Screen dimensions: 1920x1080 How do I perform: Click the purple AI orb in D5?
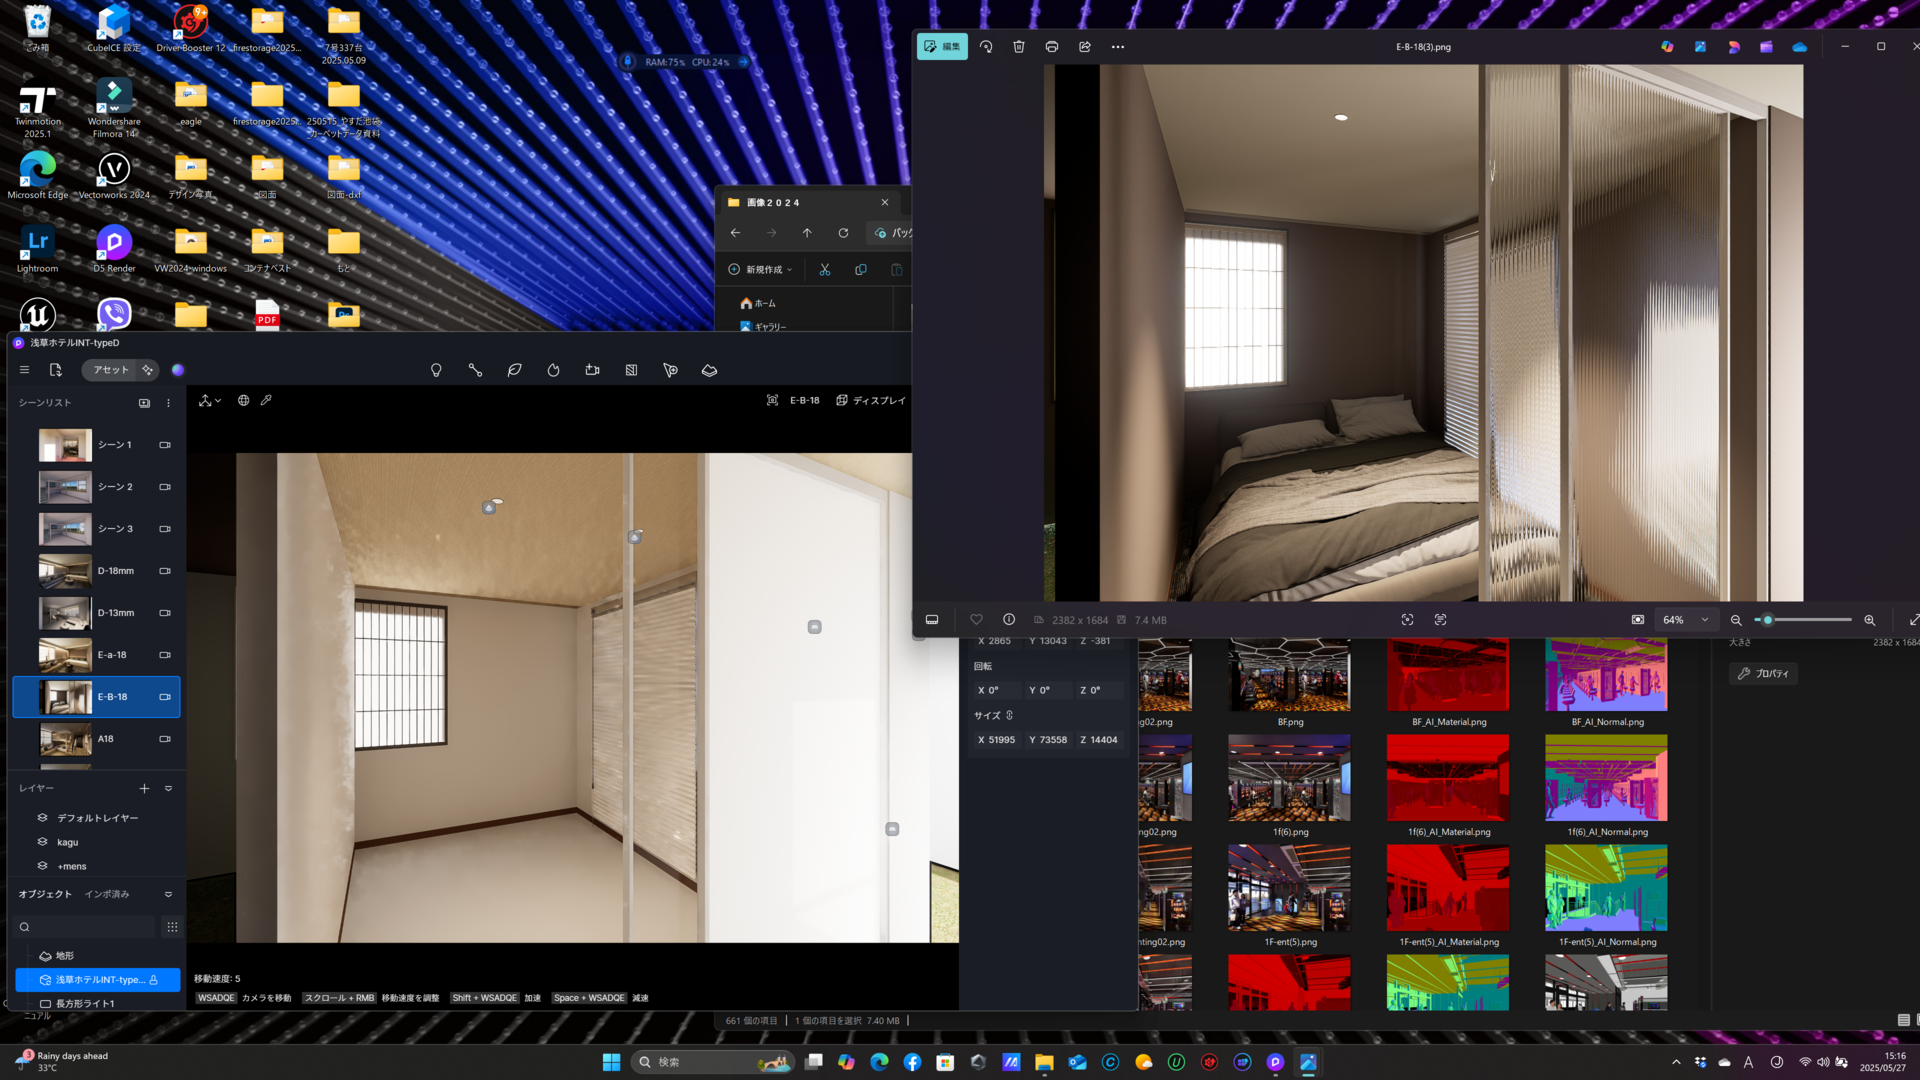coord(178,370)
